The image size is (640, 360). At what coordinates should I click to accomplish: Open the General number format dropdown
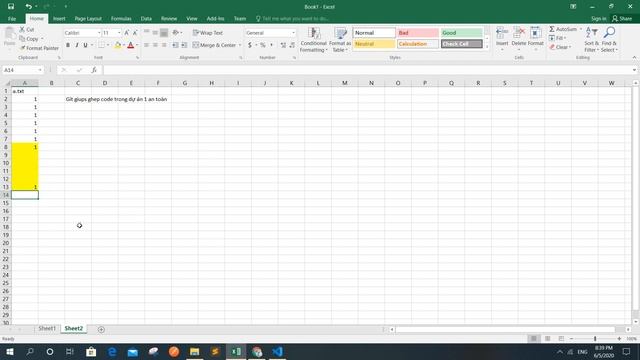[x=293, y=33]
